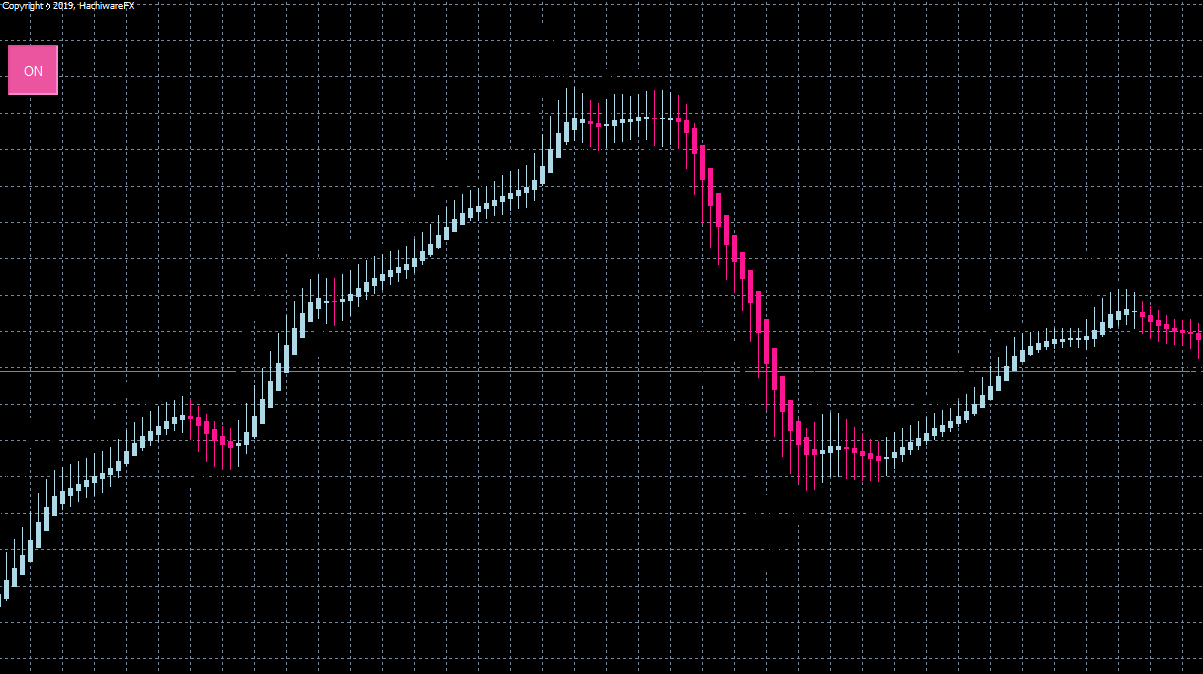
Task: Click the last pink candle at the chart's right edge
Action: click(1199, 338)
